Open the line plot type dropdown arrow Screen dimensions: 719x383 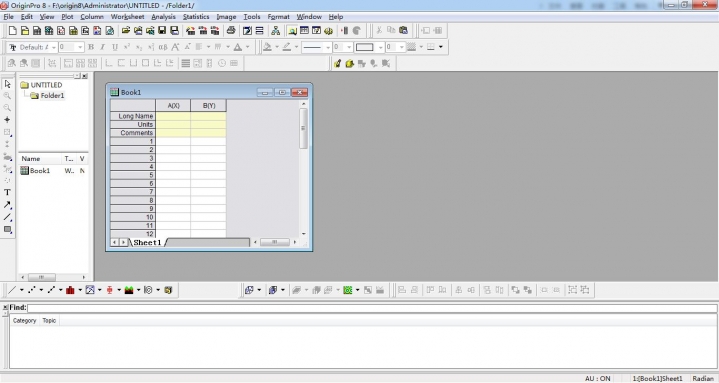tap(22, 290)
